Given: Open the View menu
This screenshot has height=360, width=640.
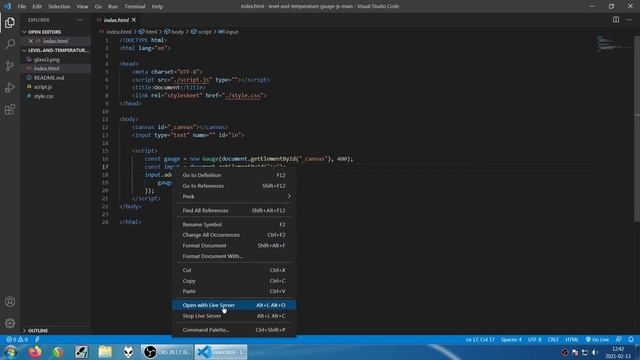Looking at the screenshot, I should click(82, 7).
